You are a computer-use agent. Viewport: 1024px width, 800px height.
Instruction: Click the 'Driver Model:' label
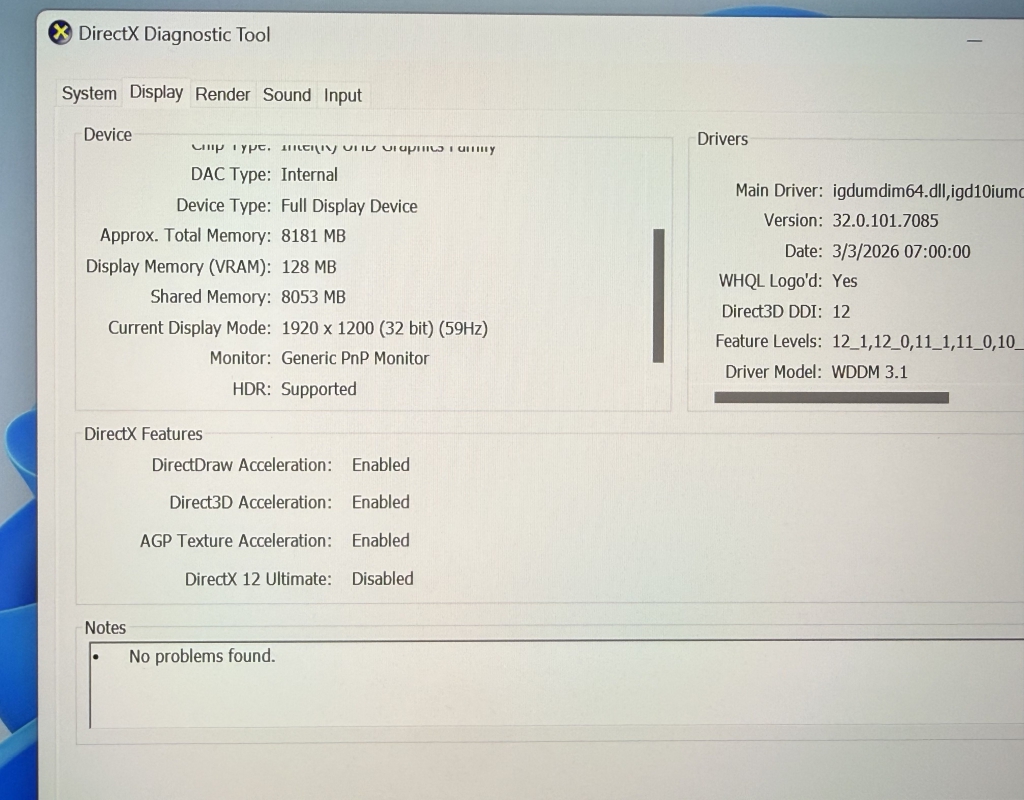tap(773, 372)
